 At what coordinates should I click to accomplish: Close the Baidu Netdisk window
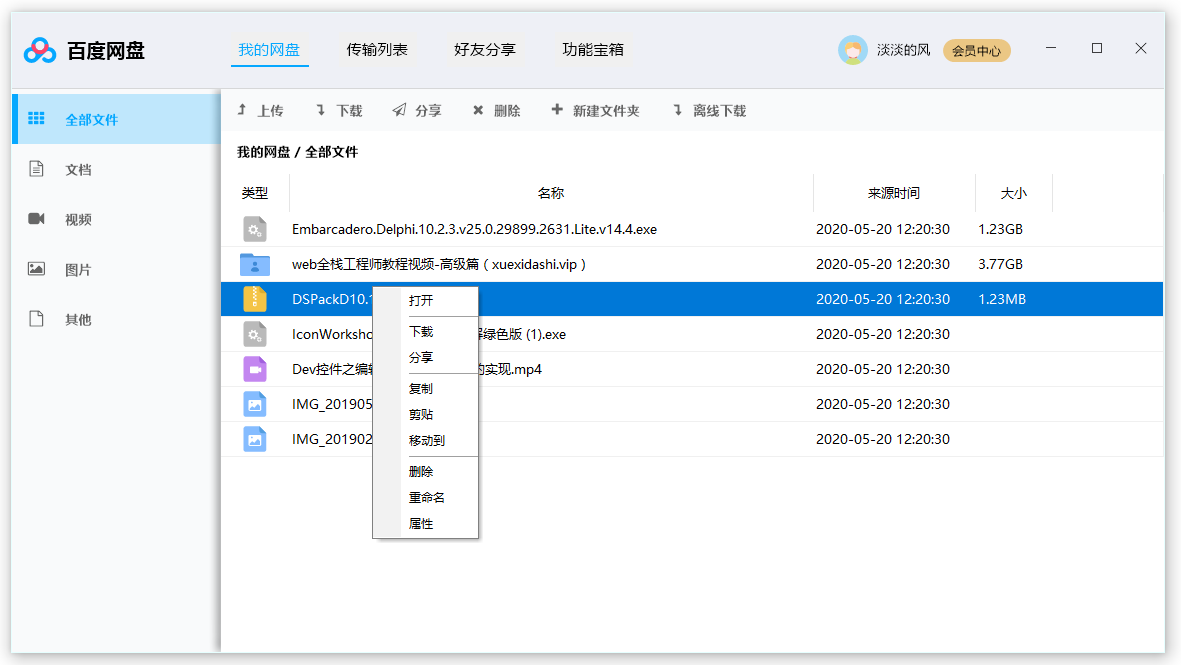click(1141, 48)
